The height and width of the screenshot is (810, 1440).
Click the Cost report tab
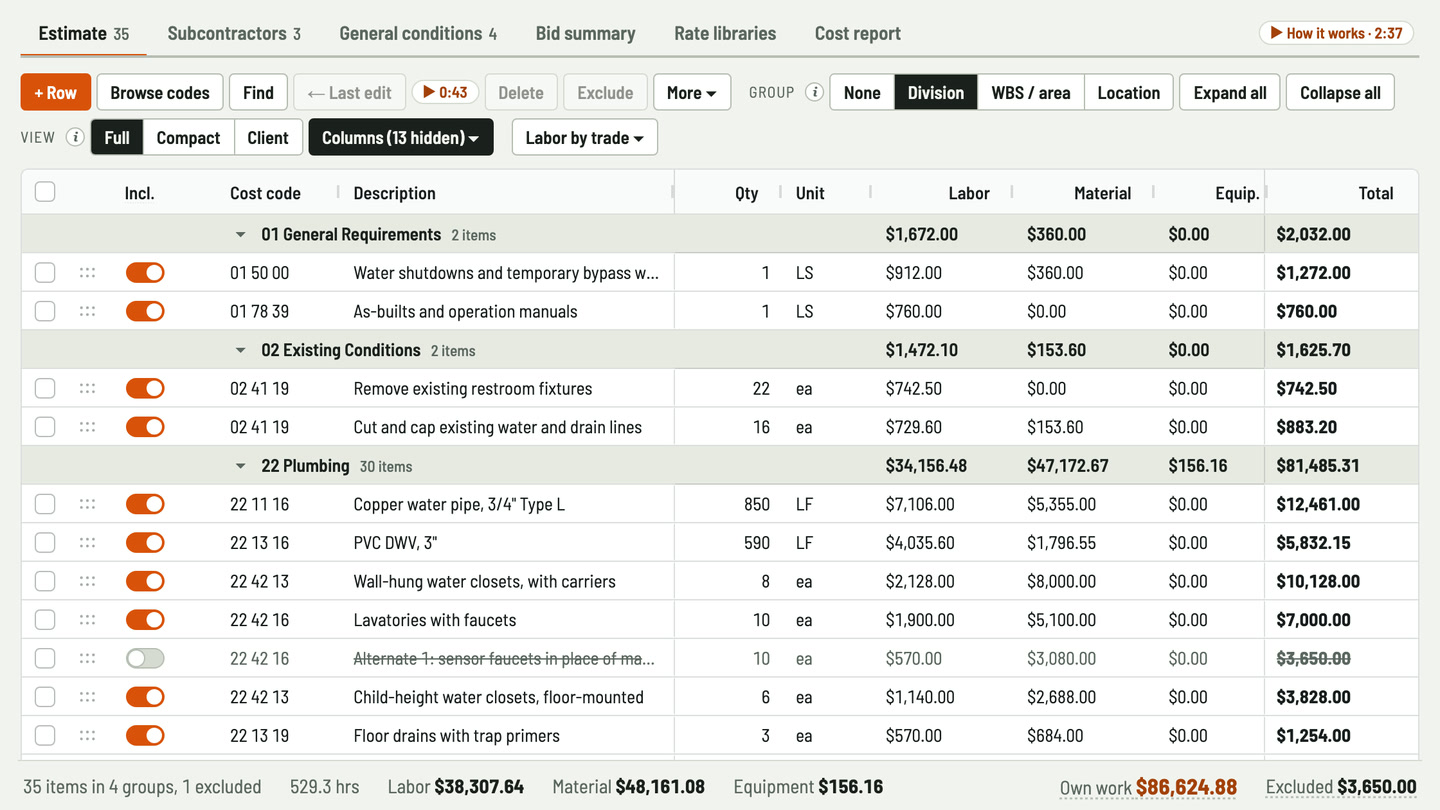click(x=858, y=33)
